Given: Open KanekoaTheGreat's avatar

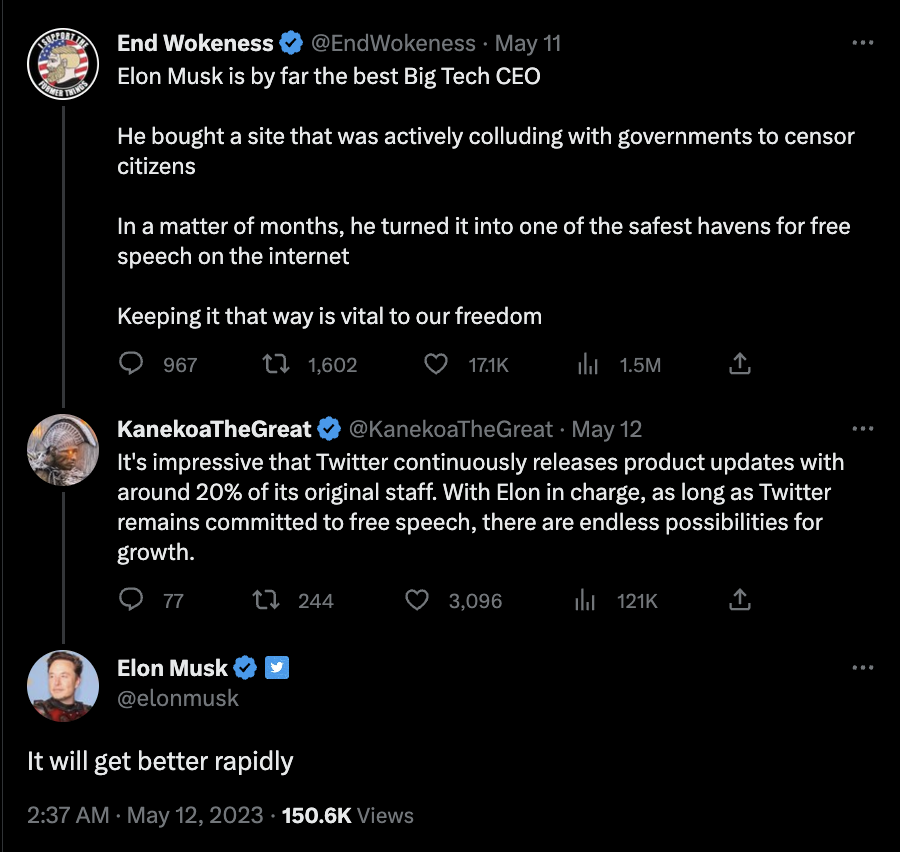Looking at the screenshot, I should [x=63, y=450].
